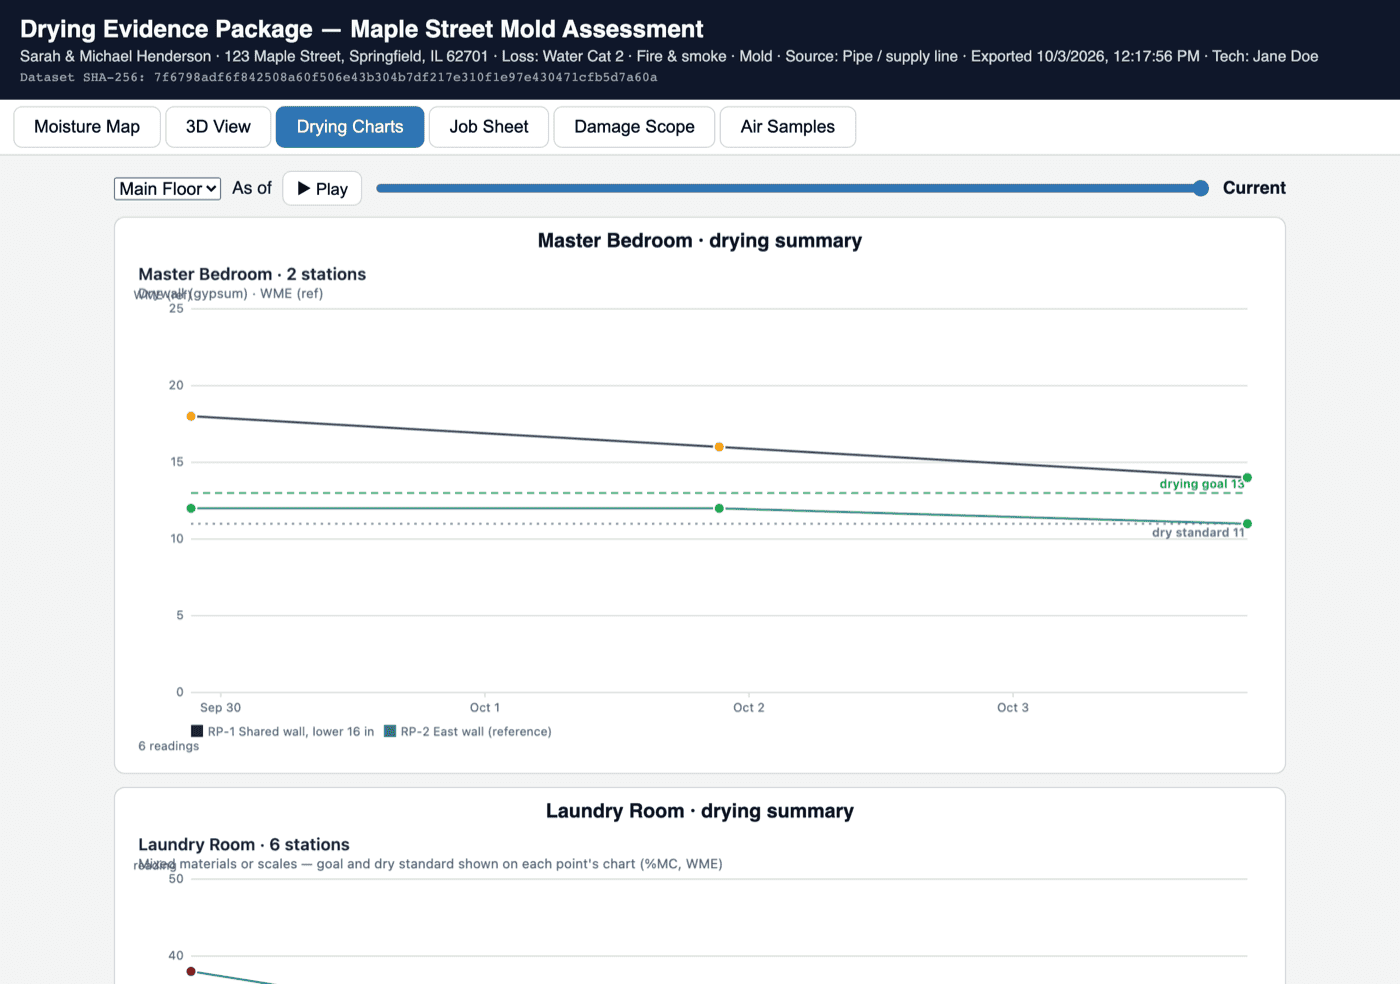This screenshot has height=984, width=1400.
Task: Show the Air Samples tab
Action: pyautogui.click(x=788, y=127)
